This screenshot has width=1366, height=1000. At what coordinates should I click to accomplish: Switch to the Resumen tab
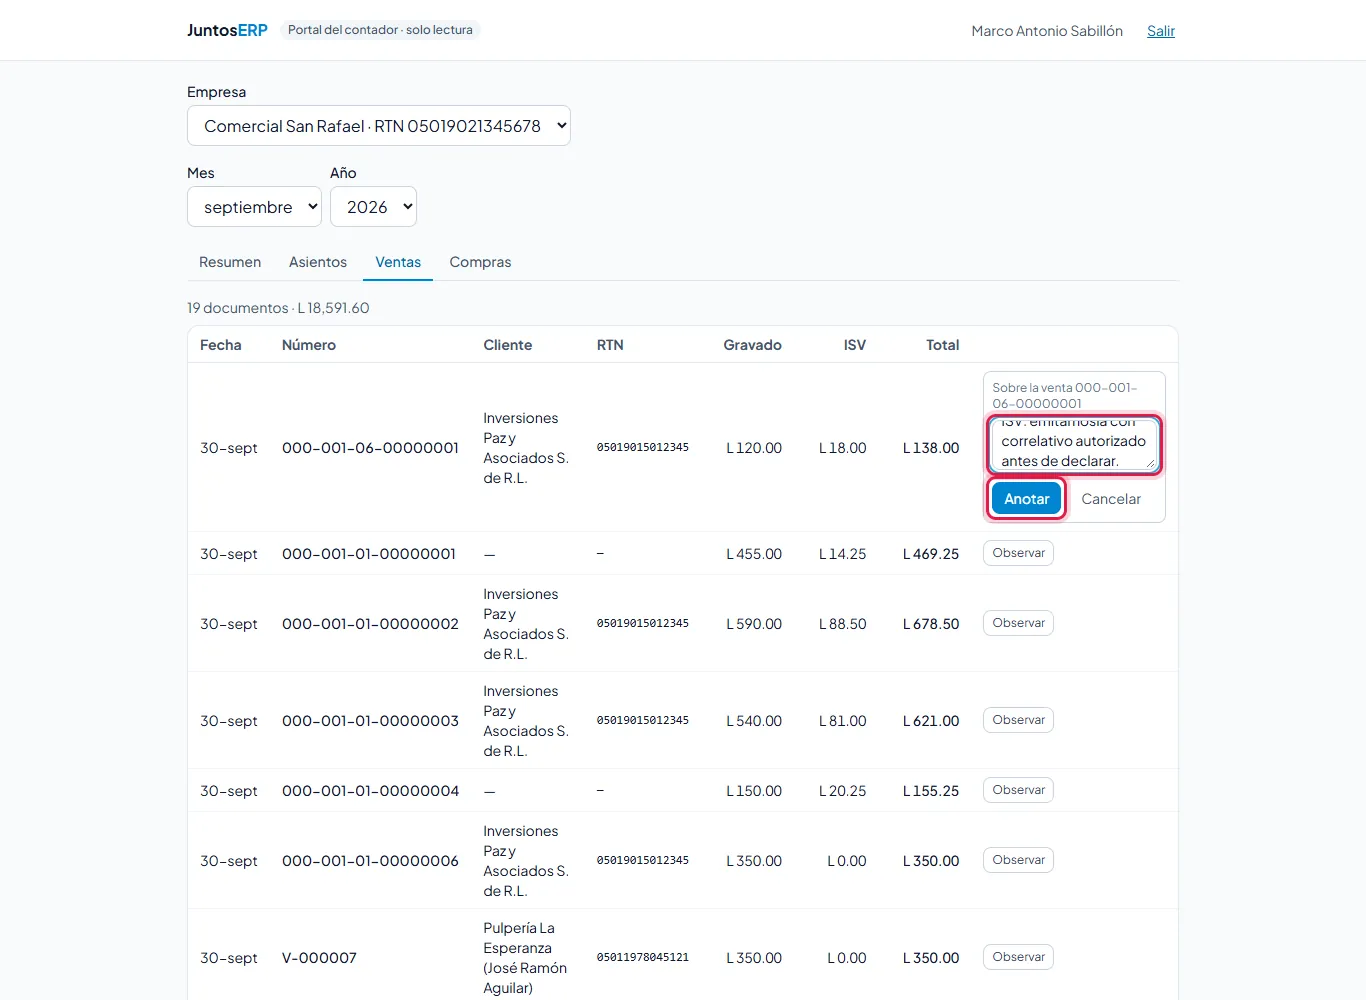click(230, 262)
